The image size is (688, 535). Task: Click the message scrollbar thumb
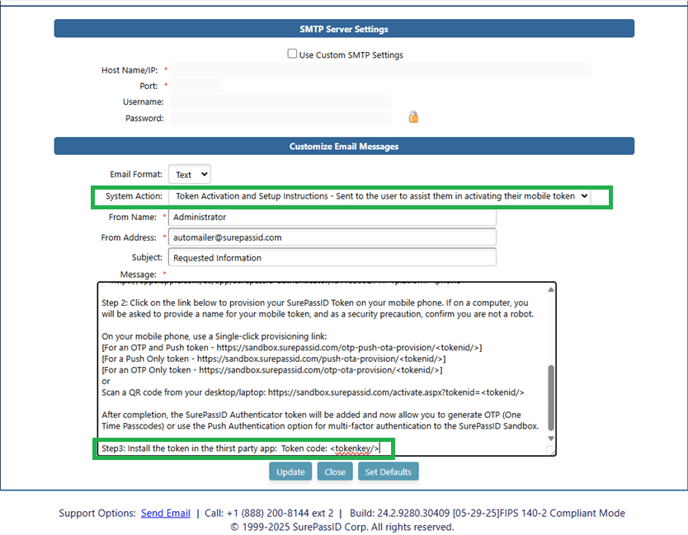coord(551,398)
